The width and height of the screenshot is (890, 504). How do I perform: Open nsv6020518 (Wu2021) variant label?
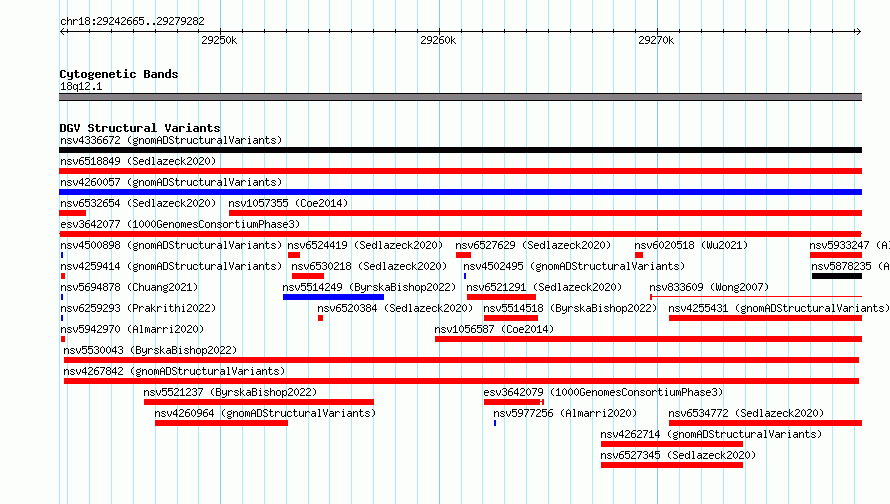691,245
